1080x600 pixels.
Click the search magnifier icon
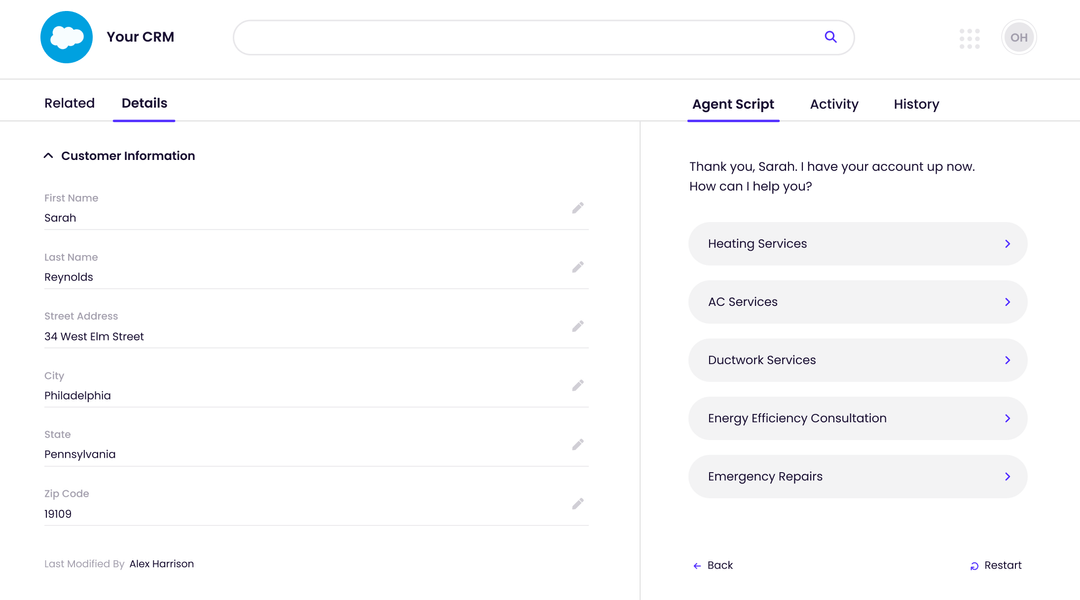pos(830,37)
